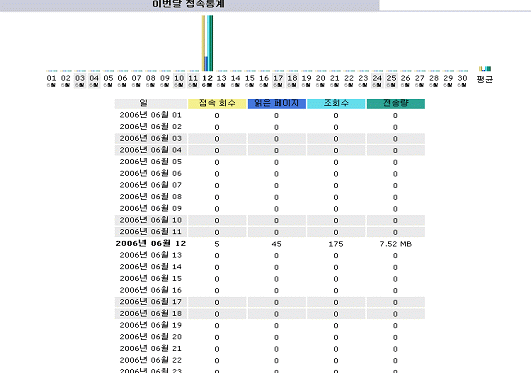Click the green 전송량 column header
Screen dimensions: 531x377
point(396,103)
